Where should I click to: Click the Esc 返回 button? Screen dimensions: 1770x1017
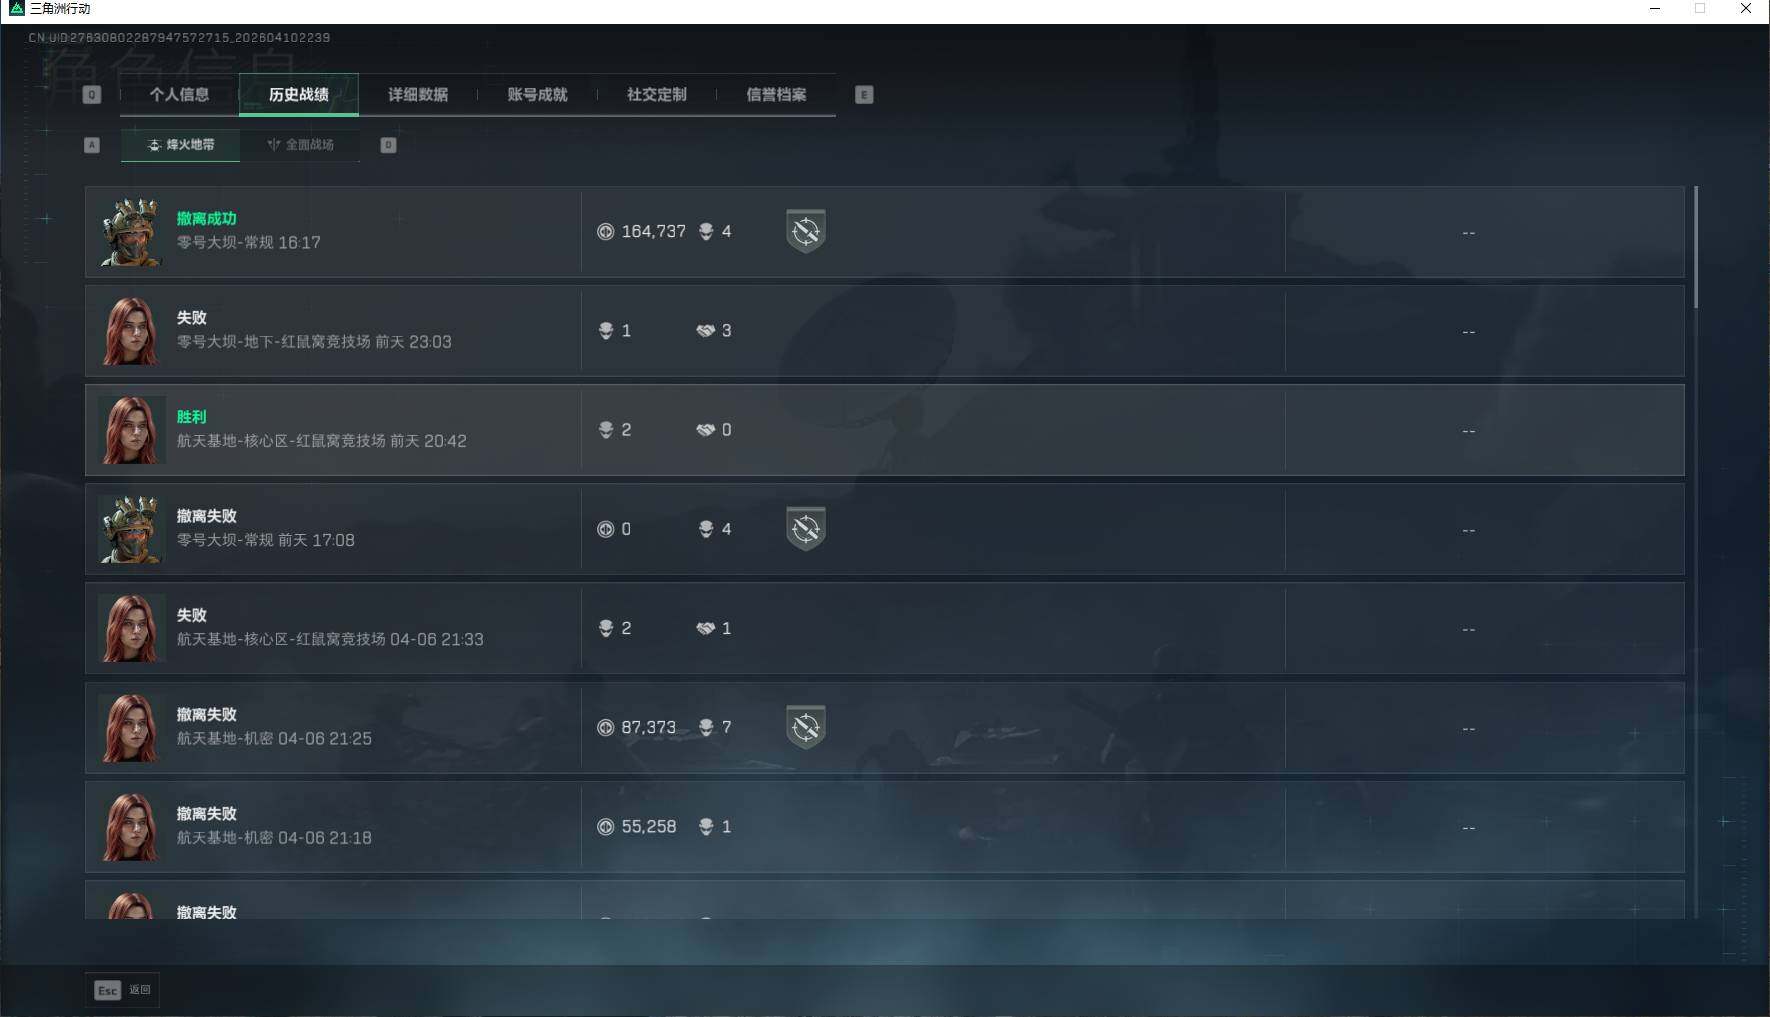[122, 990]
